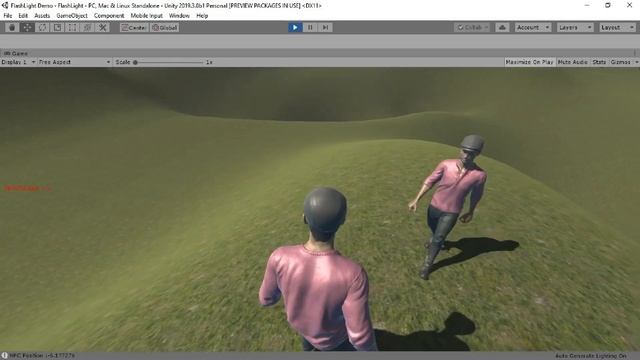Open the Display 1 dropdown
Image resolution: width=640 pixels, height=360 pixels.
pos(18,62)
